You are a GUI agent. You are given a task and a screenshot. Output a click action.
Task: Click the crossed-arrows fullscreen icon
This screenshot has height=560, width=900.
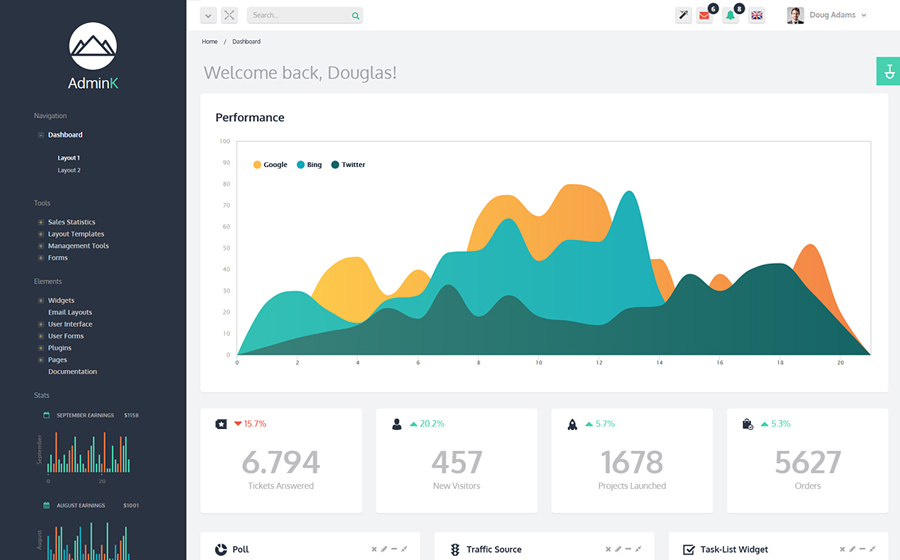(229, 16)
